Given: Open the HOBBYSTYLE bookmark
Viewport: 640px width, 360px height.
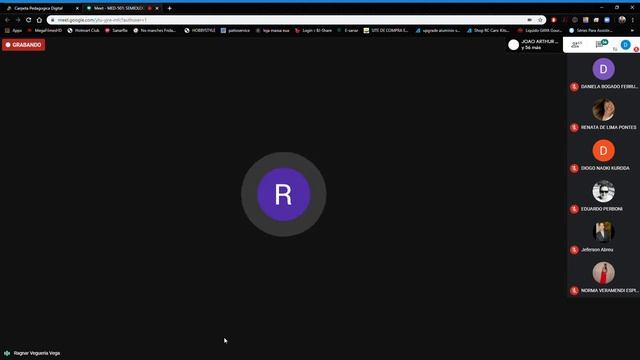Looking at the screenshot, I should pos(200,30).
